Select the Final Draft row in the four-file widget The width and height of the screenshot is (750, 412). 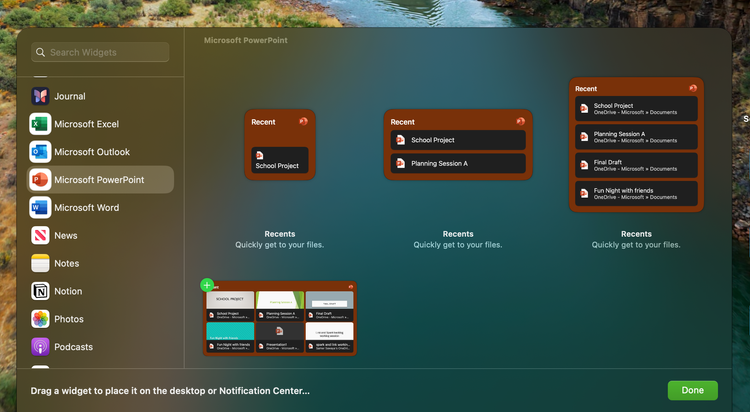(636, 165)
